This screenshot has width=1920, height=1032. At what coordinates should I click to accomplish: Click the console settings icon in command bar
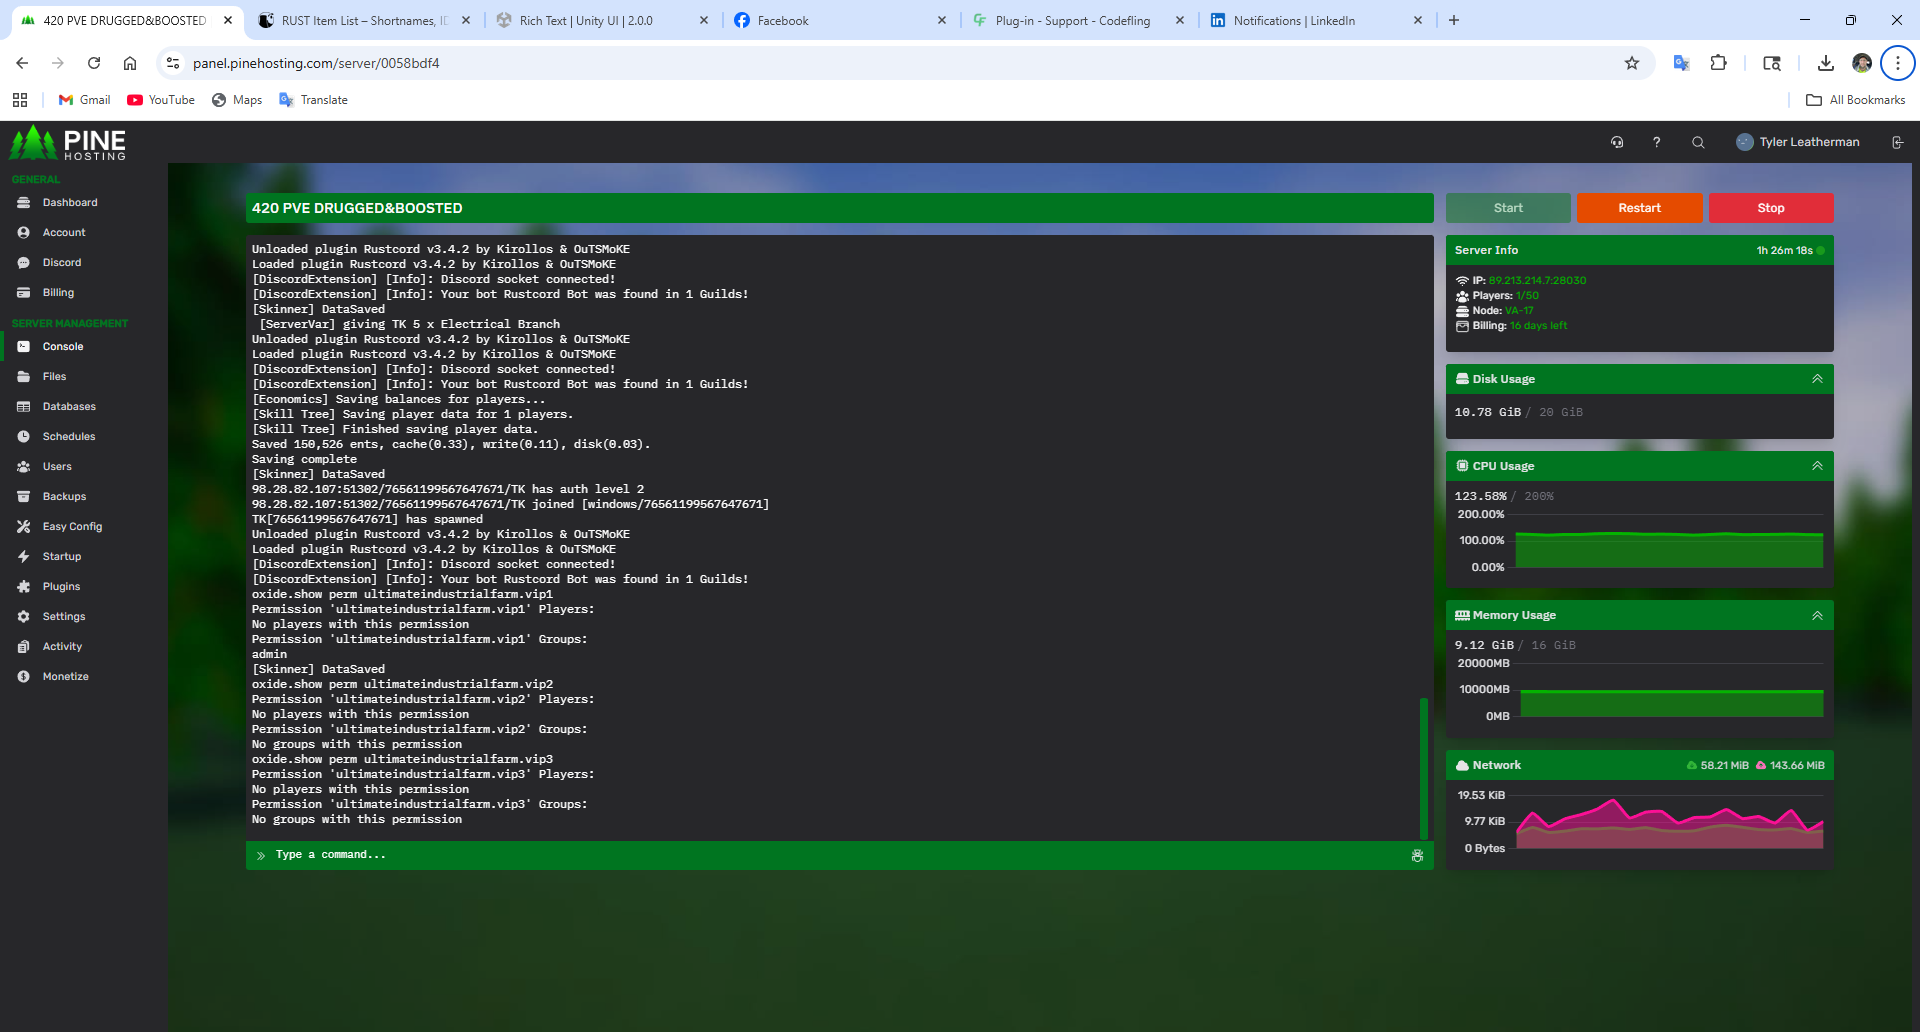[x=1417, y=856]
